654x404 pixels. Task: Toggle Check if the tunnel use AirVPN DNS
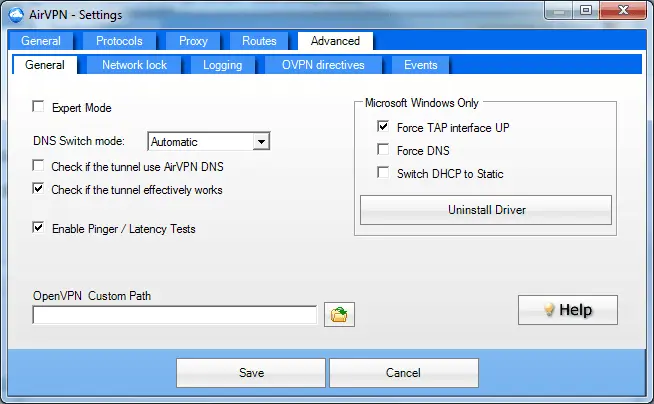coord(38,166)
